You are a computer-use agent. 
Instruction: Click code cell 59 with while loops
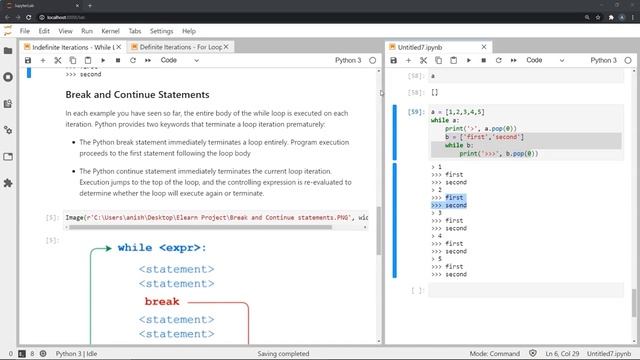click(x=526, y=132)
